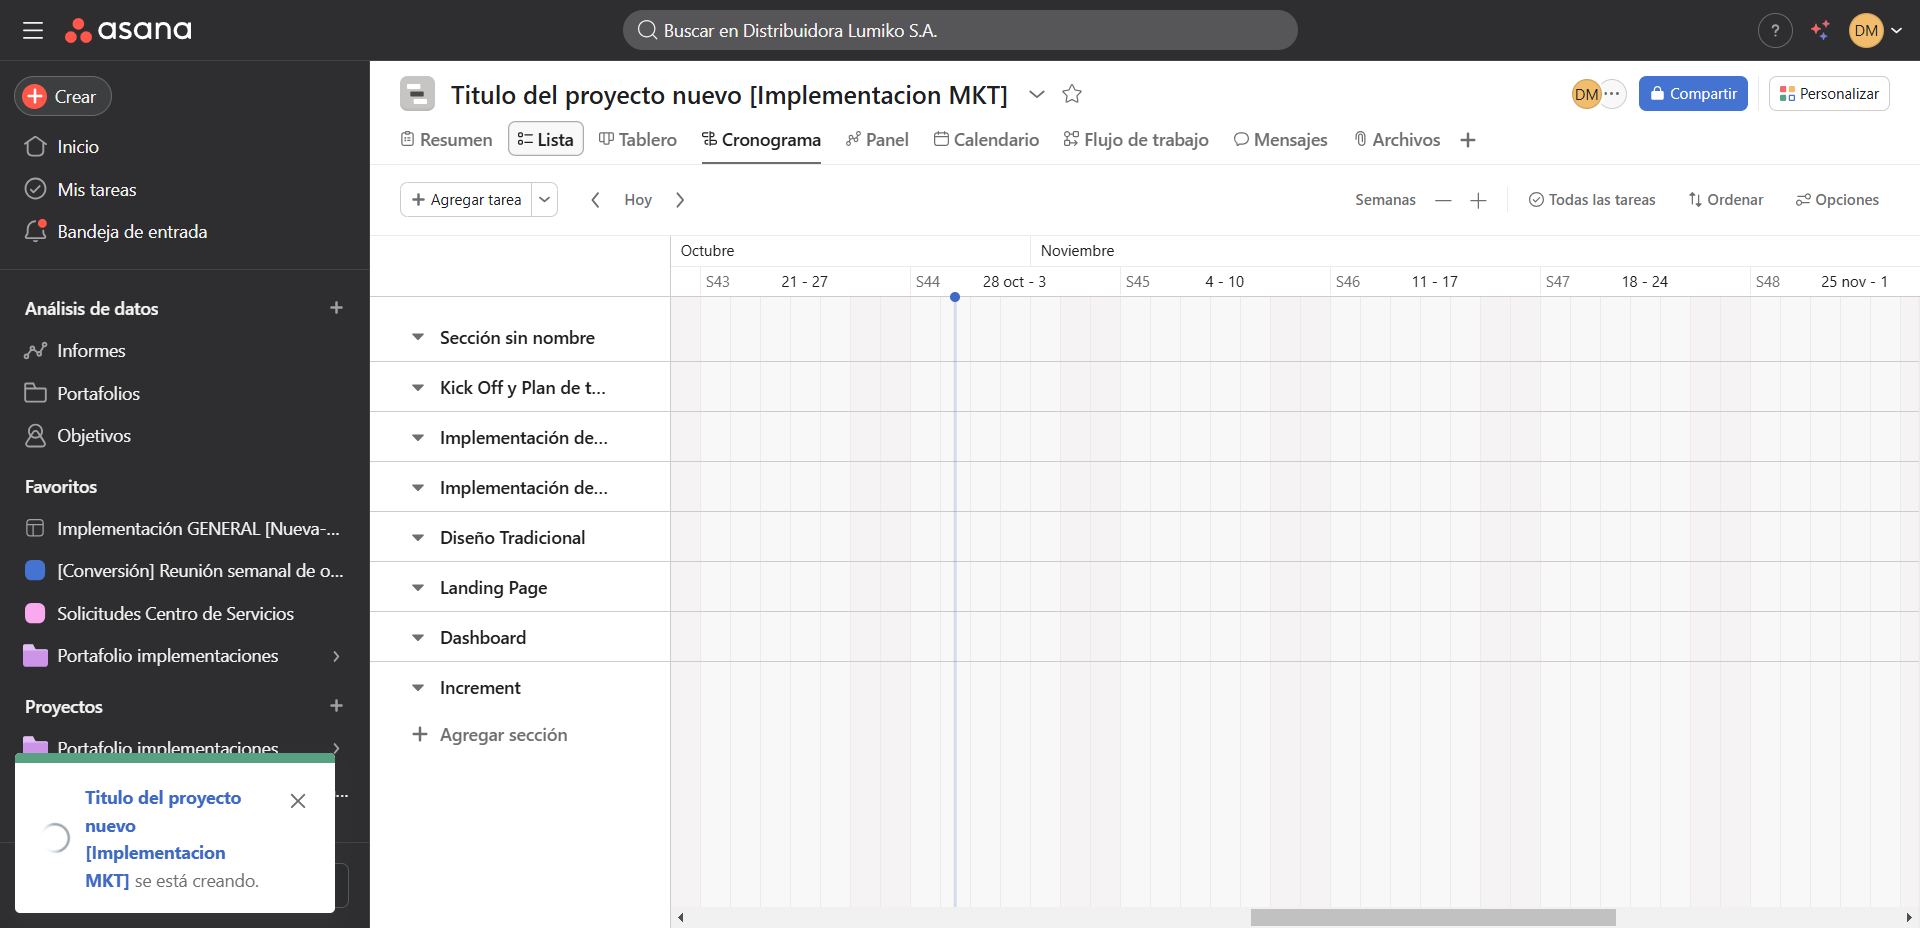
Task: Open the profile menu chevron
Action: point(1896,31)
